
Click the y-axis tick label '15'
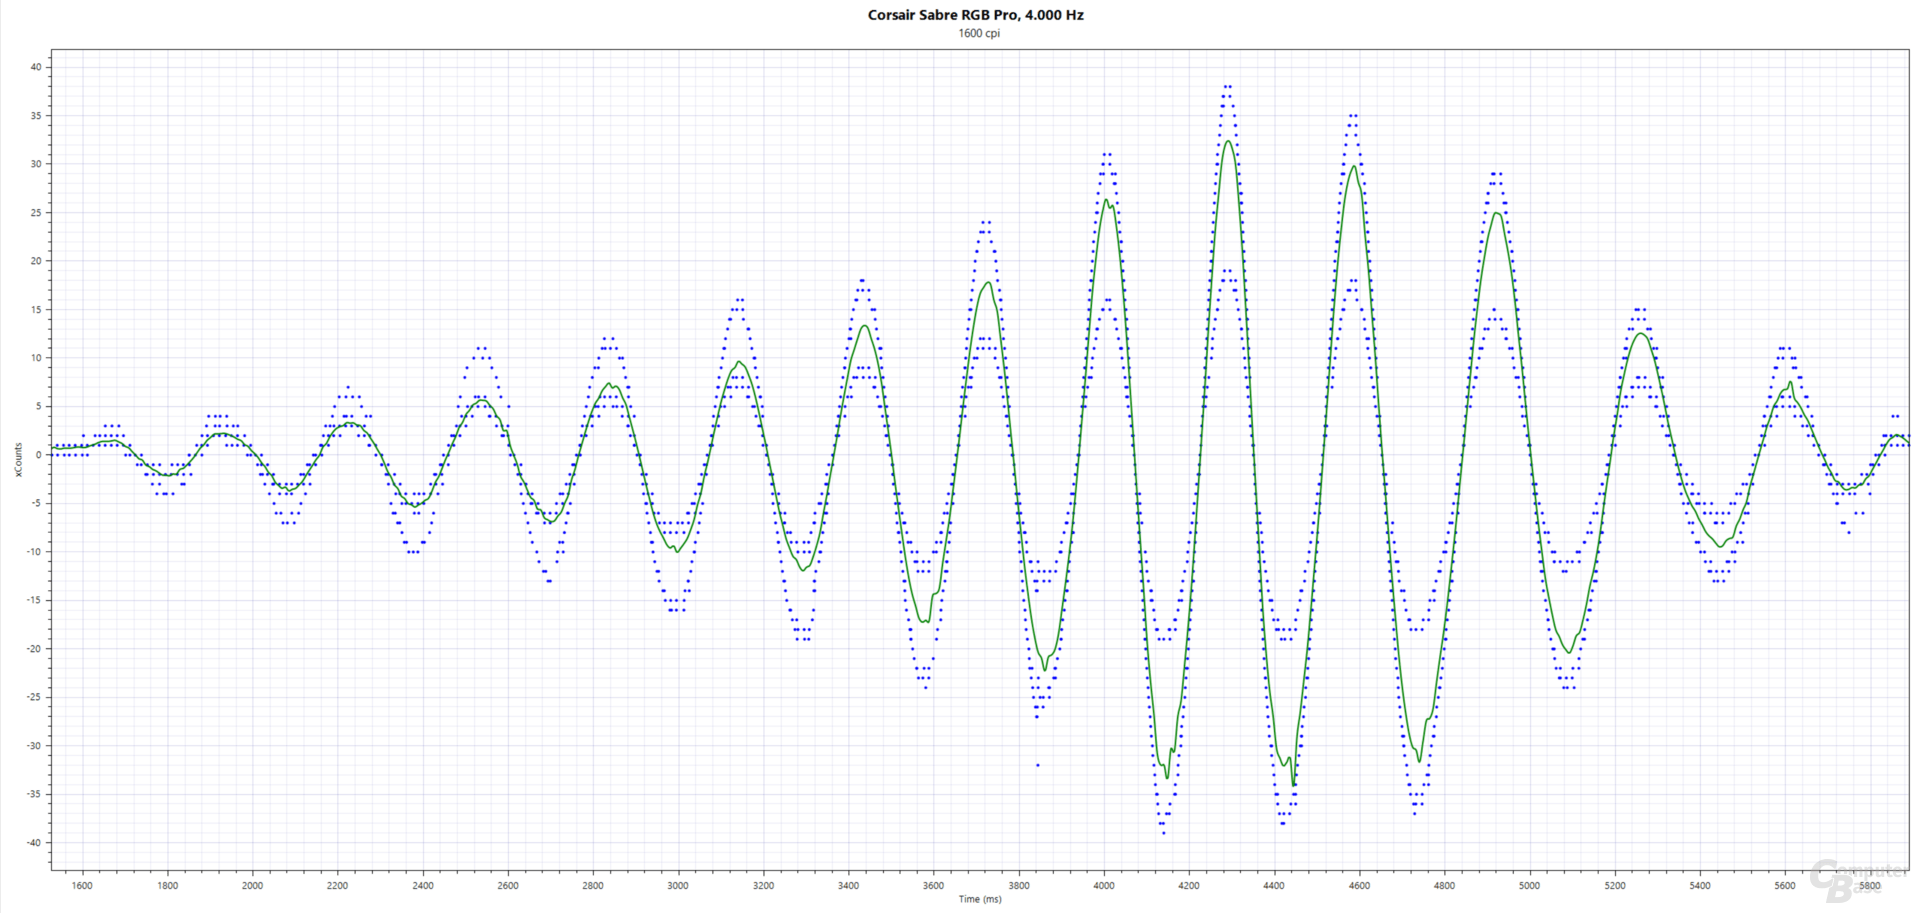point(36,310)
